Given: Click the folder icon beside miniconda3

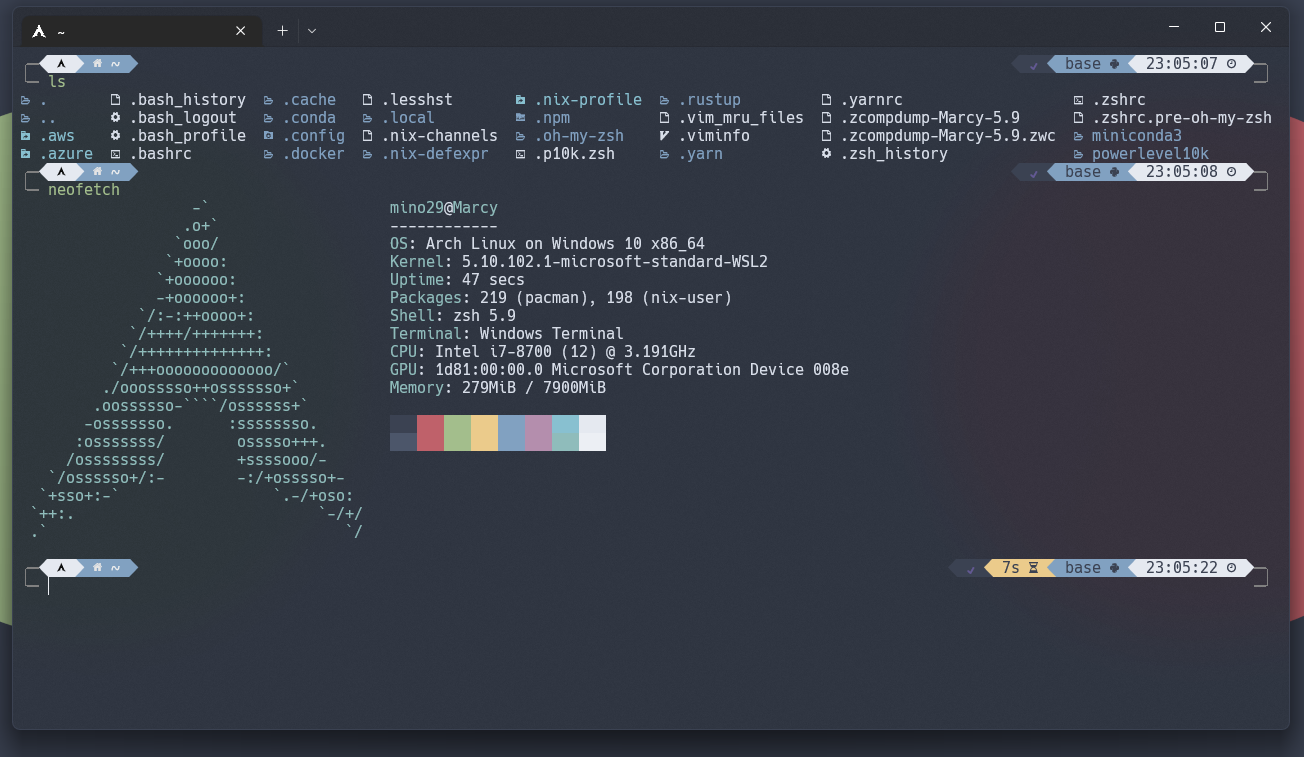Looking at the screenshot, I should click(x=1079, y=136).
